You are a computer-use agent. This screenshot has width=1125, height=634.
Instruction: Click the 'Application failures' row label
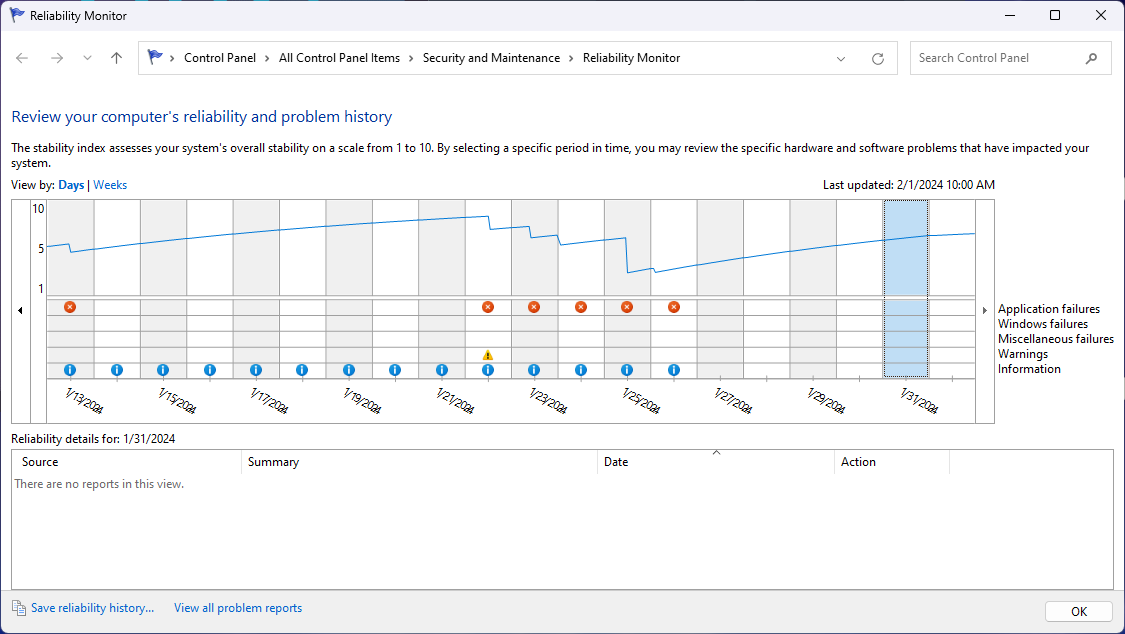(x=1049, y=309)
